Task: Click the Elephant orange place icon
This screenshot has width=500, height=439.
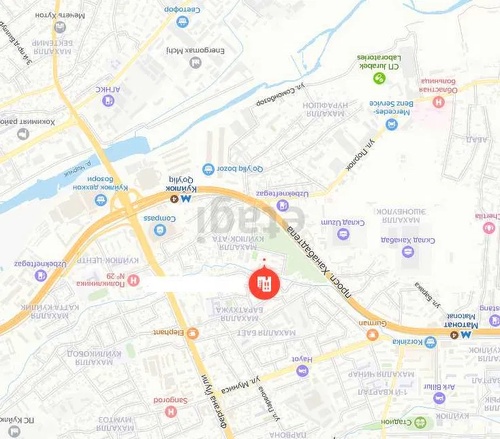Action: [193, 333]
